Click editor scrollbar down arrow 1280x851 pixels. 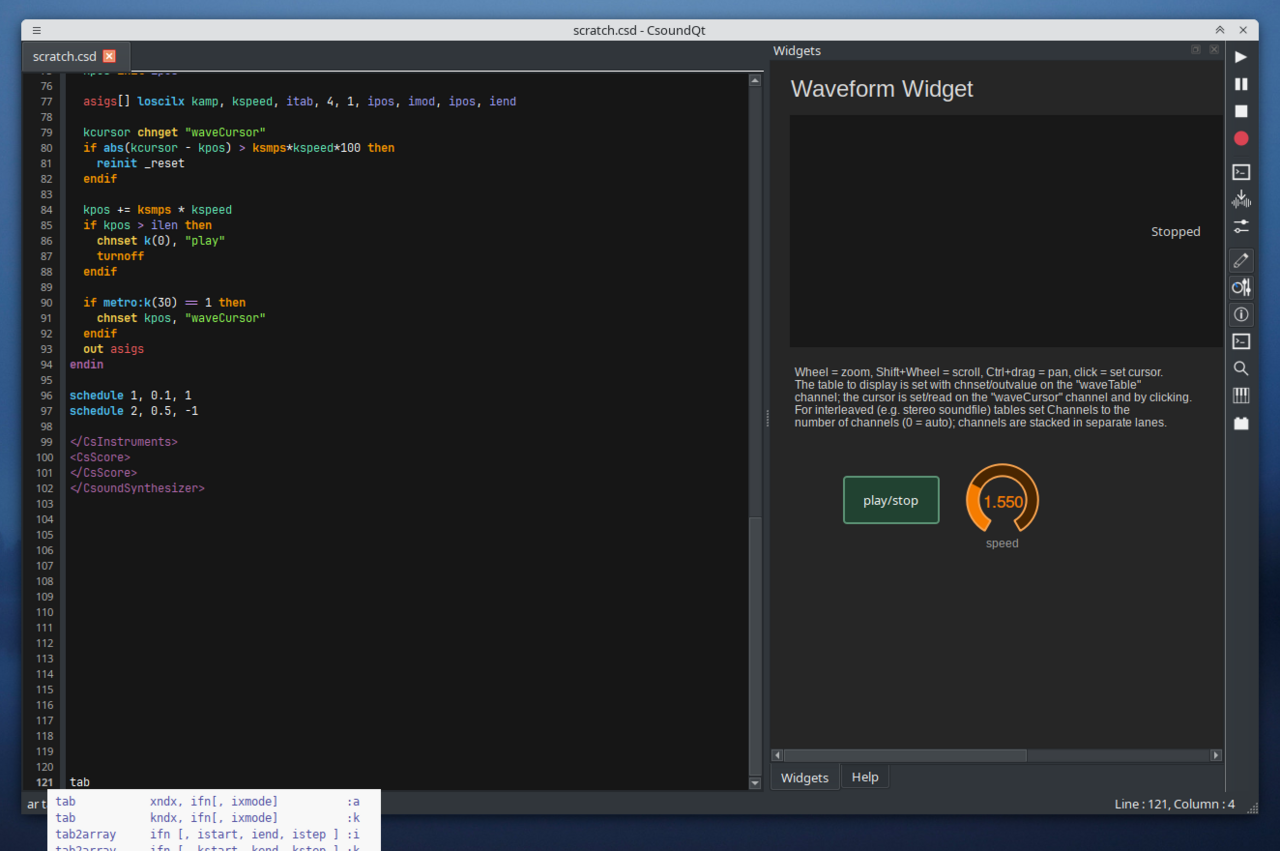pos(755,783)
